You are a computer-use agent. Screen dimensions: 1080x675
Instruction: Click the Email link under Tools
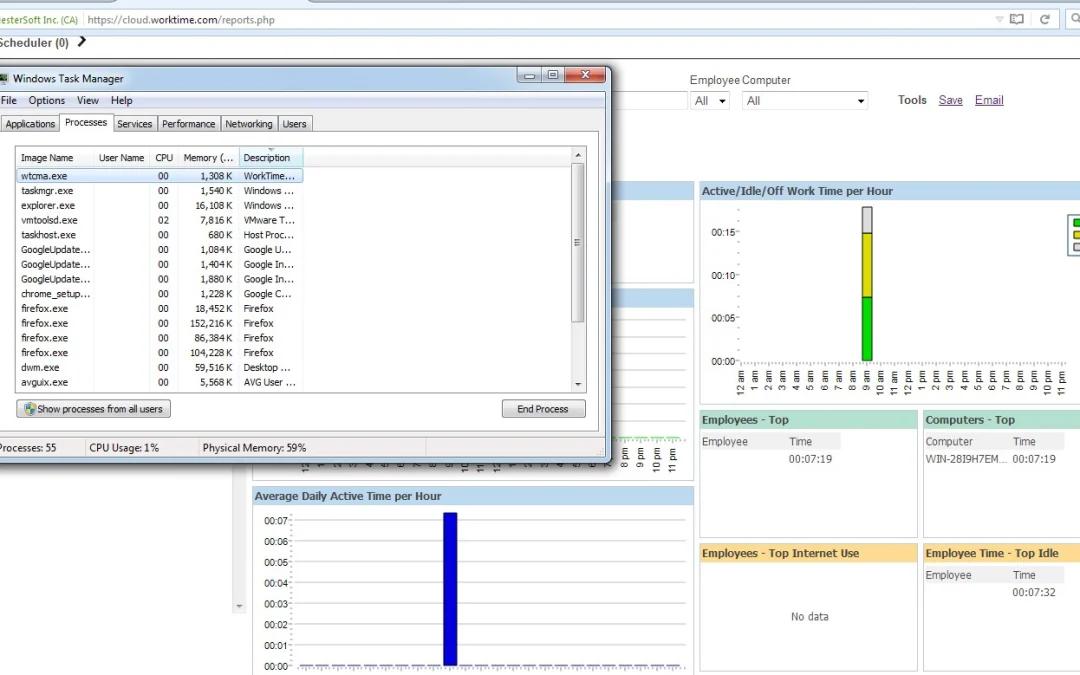(x=989, y=101)
